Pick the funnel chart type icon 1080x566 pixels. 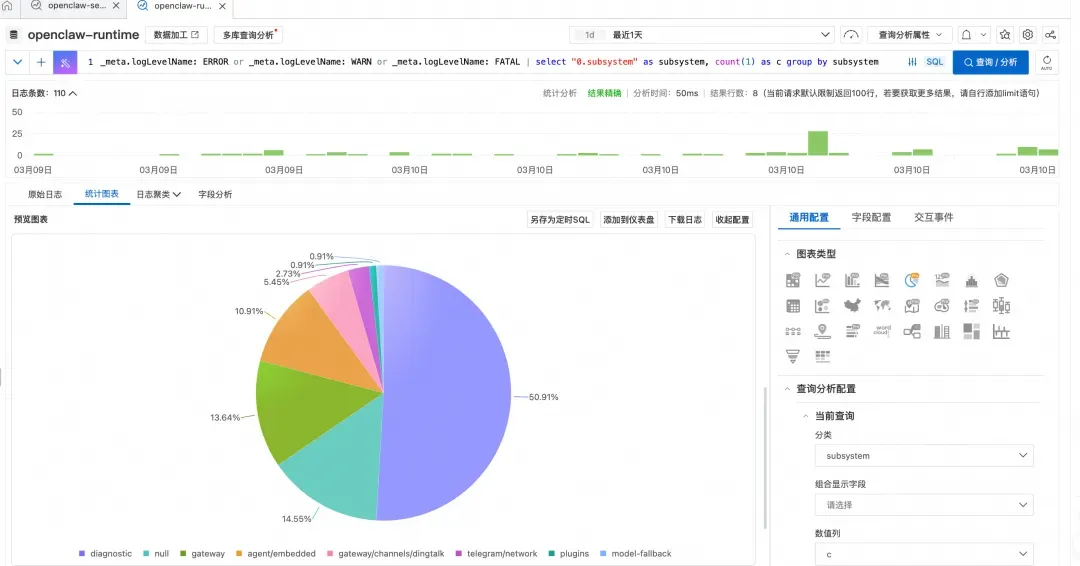pos(793,356)
